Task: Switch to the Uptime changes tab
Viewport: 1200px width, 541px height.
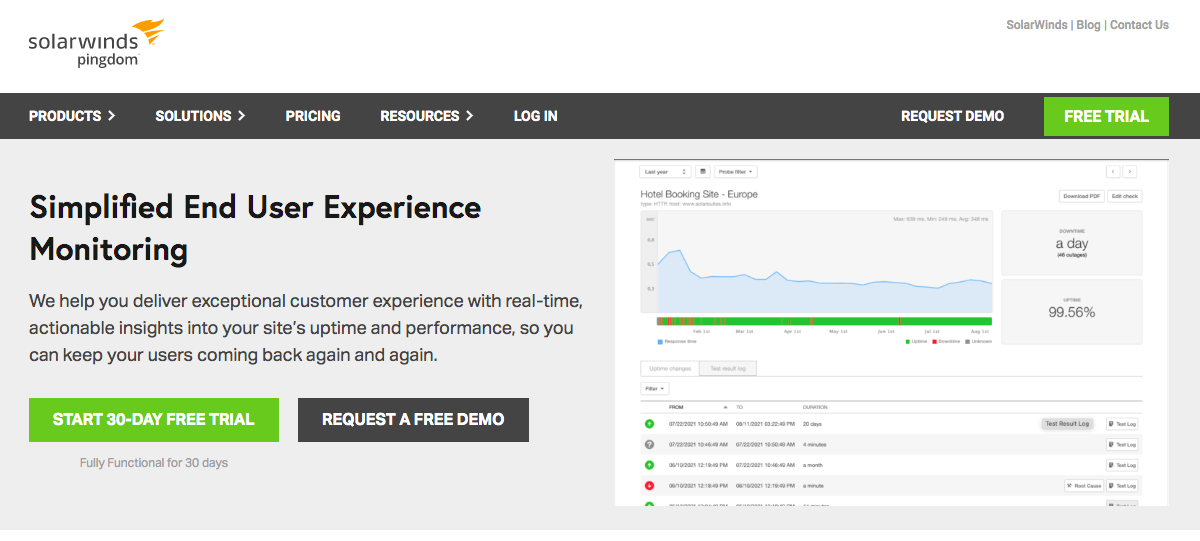Action: click(x=669, y=368)
